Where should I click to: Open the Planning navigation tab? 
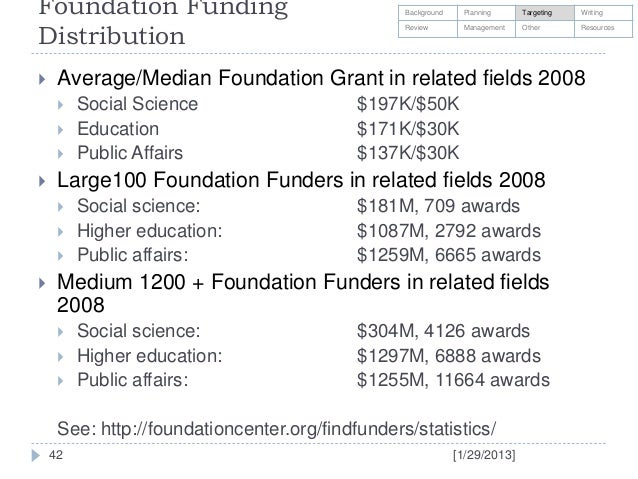[486, 13]
